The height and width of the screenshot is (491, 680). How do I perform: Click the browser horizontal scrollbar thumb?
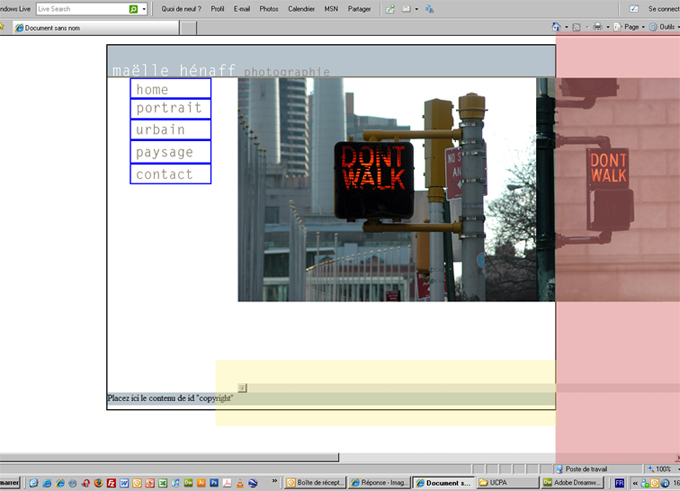point(169,457)
